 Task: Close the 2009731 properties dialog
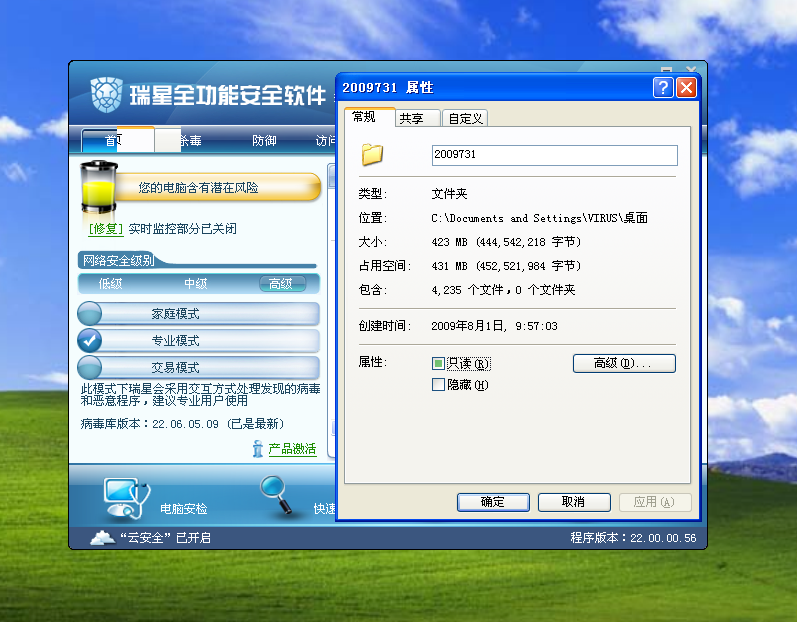tap(686, 87)
